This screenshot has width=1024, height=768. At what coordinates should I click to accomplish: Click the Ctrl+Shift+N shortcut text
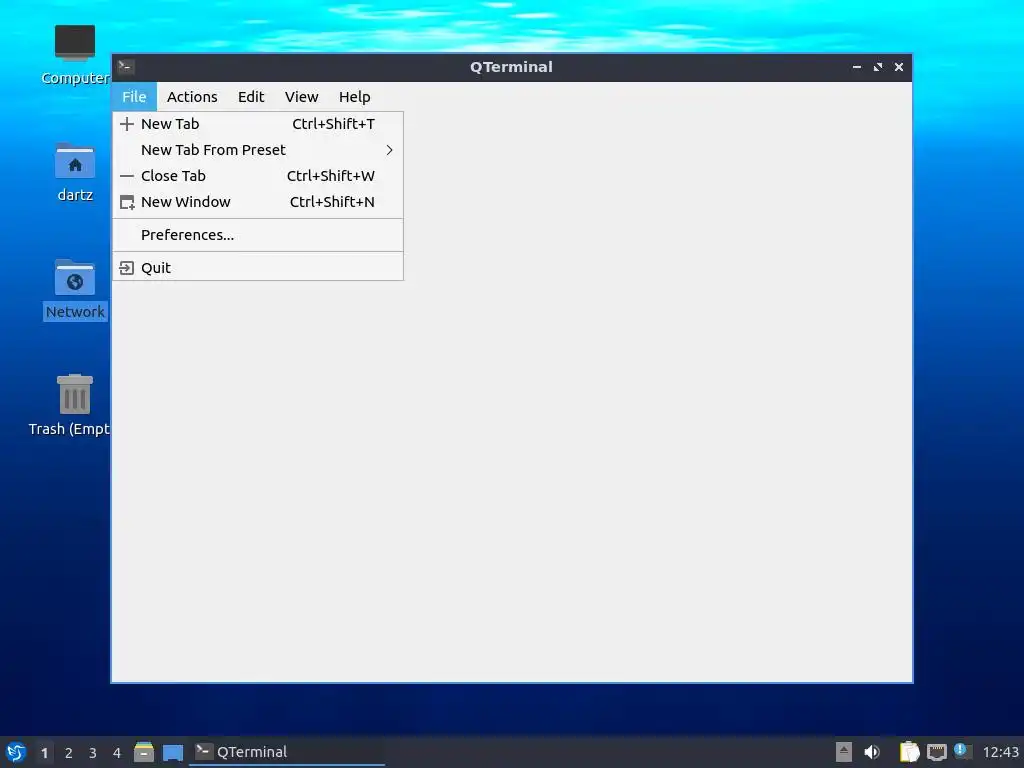332,202
